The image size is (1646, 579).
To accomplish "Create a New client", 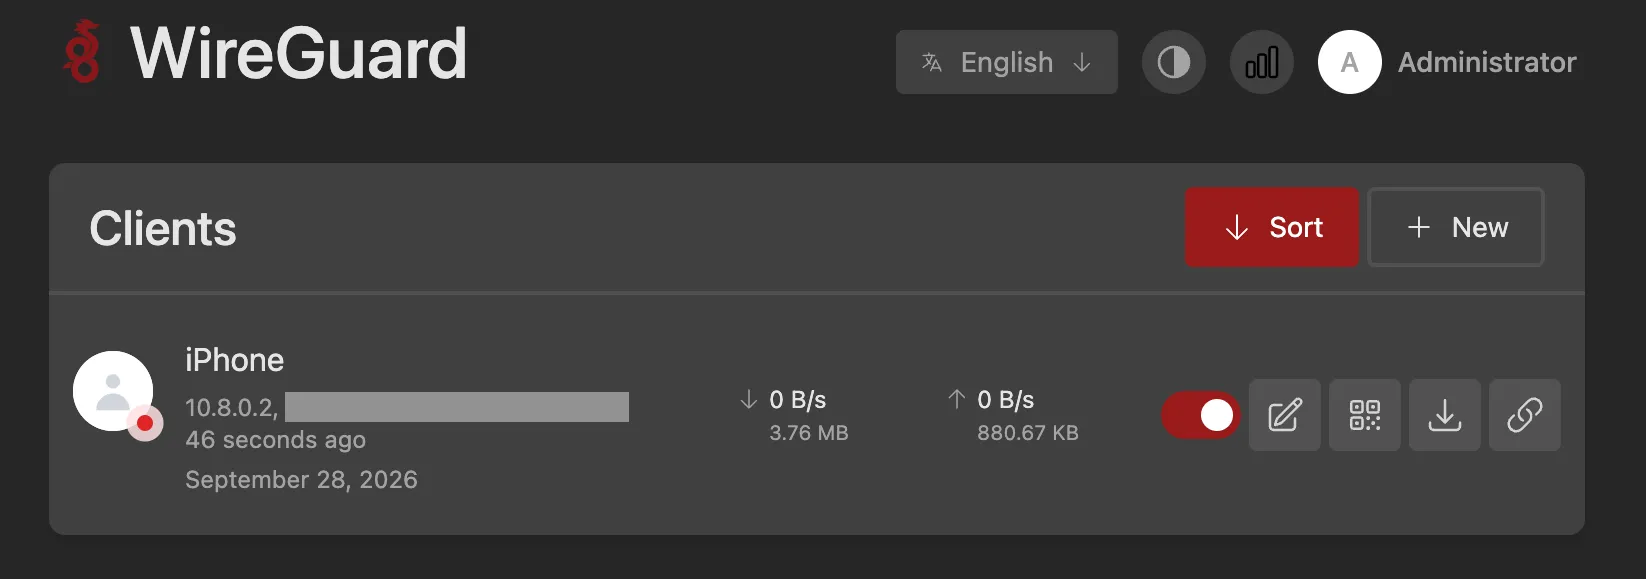I will pyautogui.click(x=1455, y=227).
